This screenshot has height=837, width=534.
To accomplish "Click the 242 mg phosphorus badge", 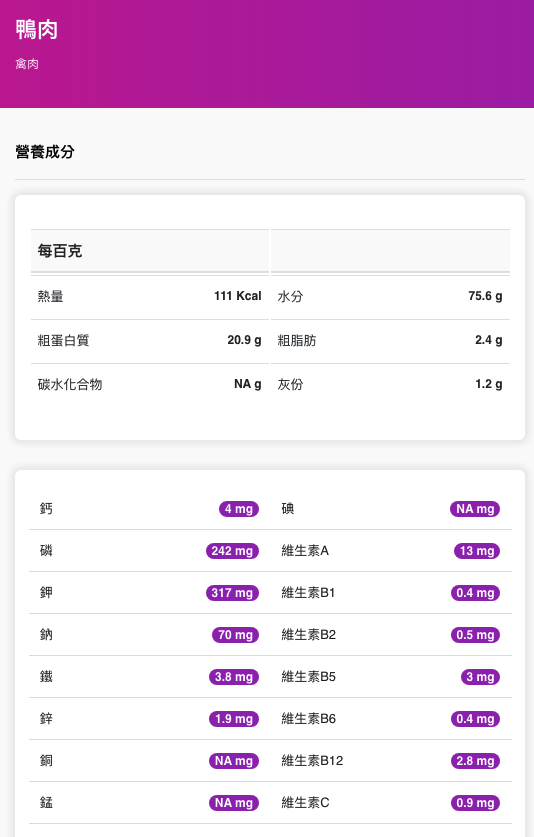I will pos(232,551).
